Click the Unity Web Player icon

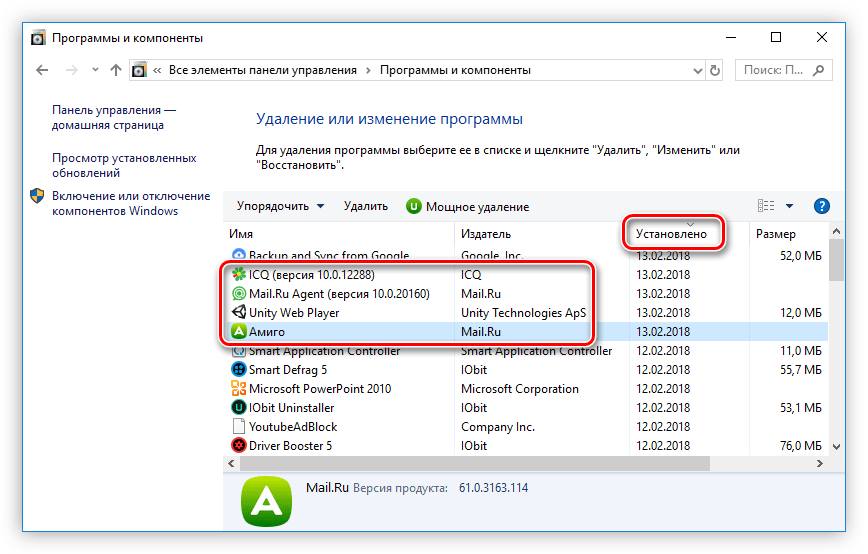239,312
